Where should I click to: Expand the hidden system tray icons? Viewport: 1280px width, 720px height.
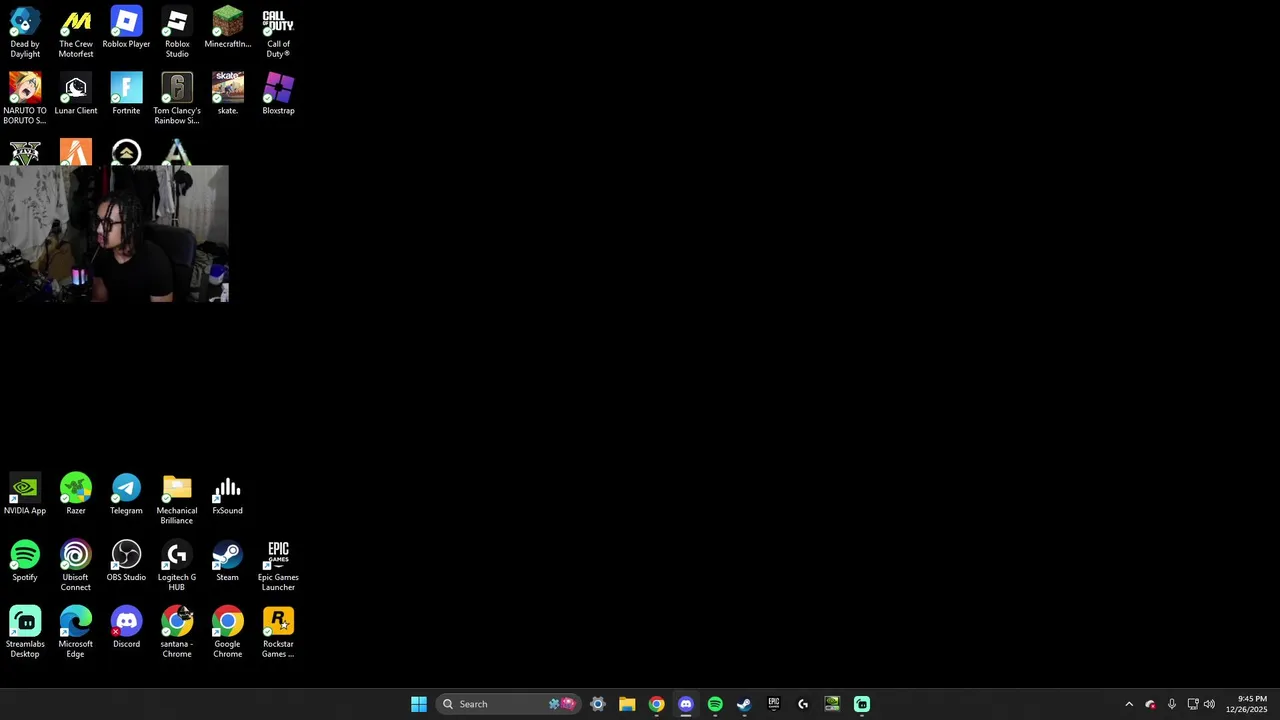[1129, 704]
